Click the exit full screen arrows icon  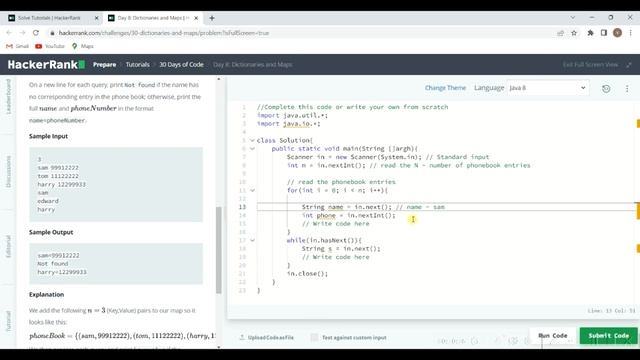629,64
